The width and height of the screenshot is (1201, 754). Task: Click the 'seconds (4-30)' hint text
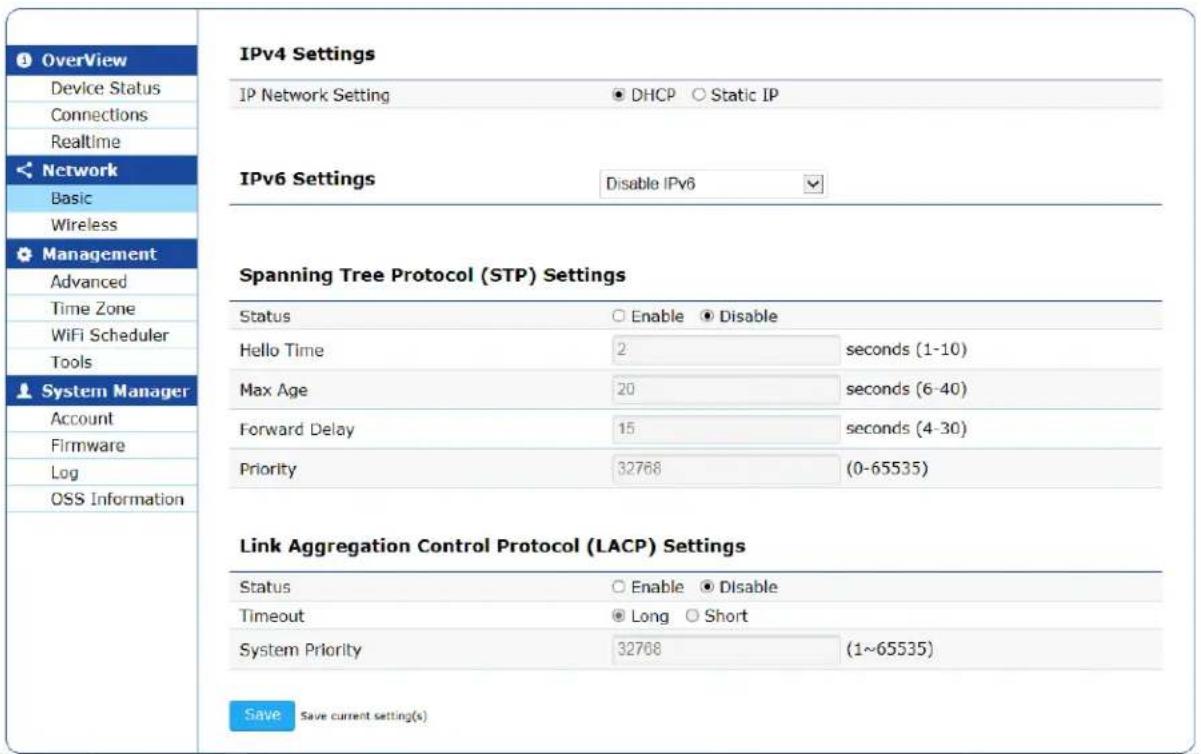pyautogui.click(x=907, y=429)
